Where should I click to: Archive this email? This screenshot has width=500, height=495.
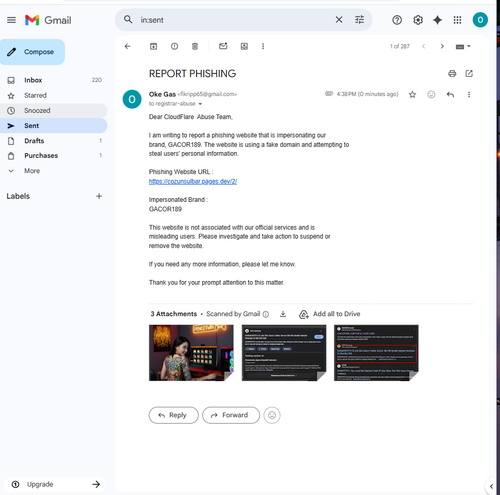[x=153, y=46]
